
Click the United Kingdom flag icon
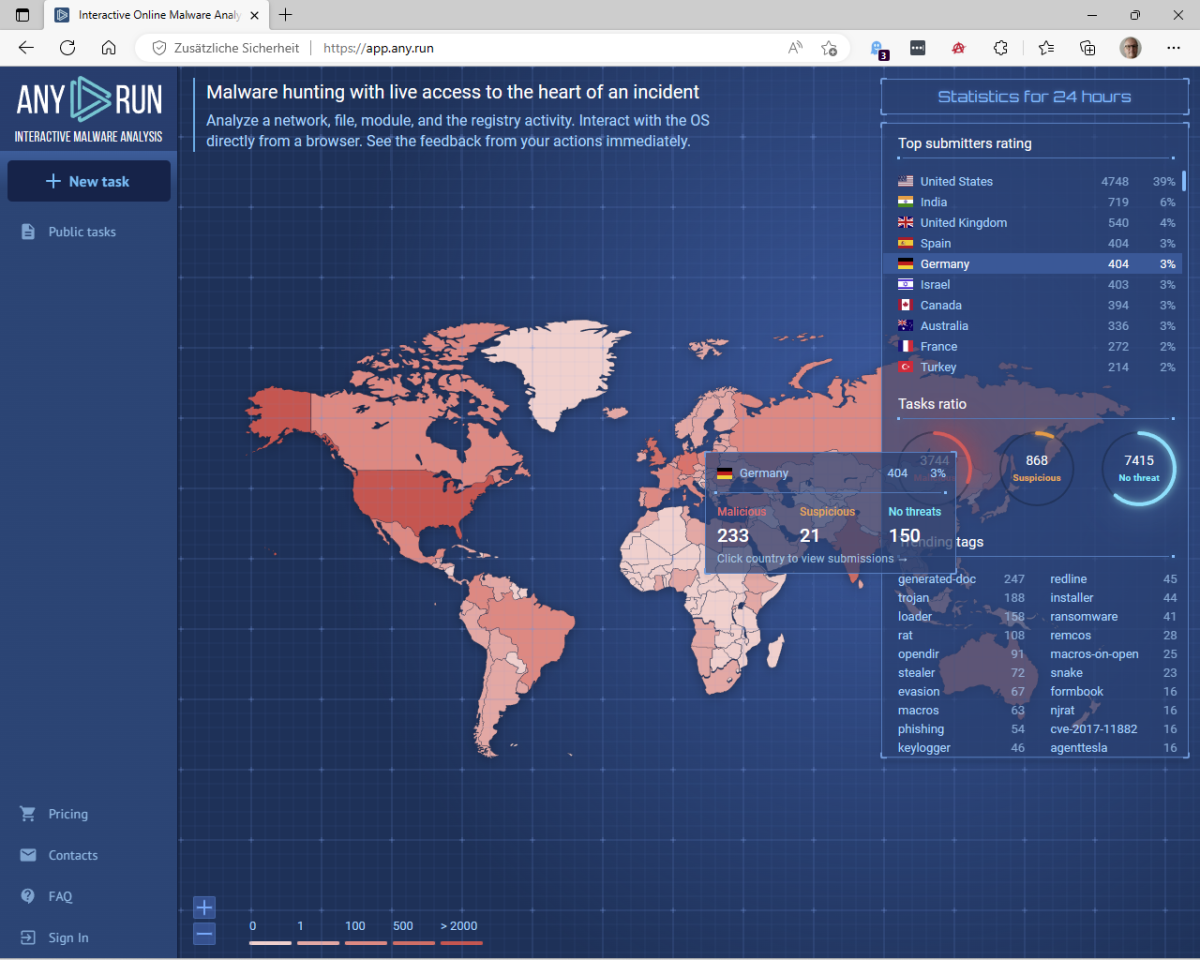(906, 223)
